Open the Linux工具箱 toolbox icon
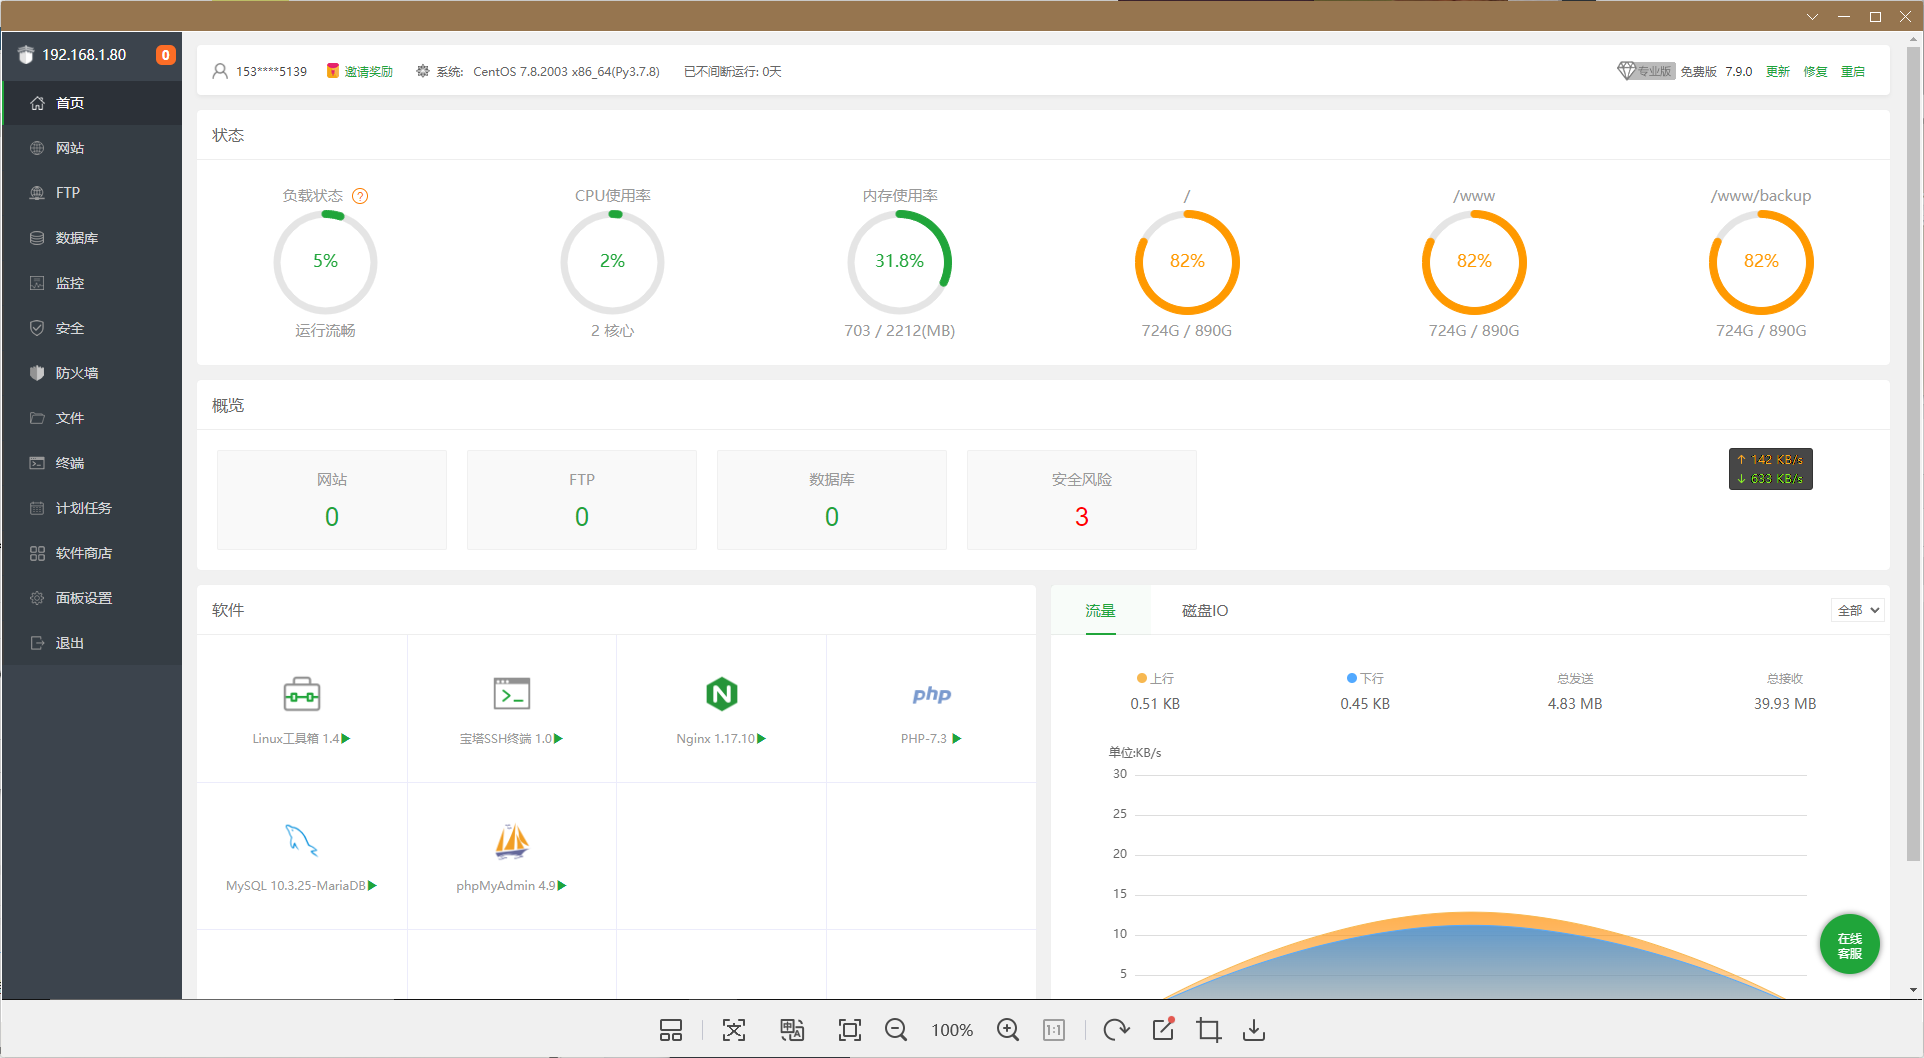Screen dimensions: 1924x1058 (301, 694)
